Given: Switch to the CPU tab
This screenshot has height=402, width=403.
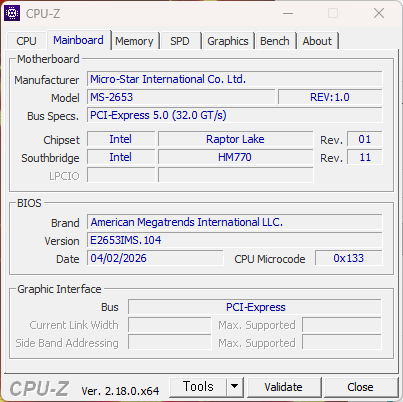Looking at the screenshot, I should coord(26,41).
